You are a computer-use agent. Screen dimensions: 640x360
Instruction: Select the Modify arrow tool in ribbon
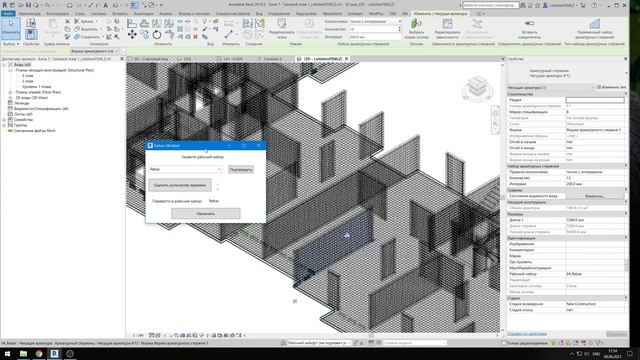click(11, 28)
